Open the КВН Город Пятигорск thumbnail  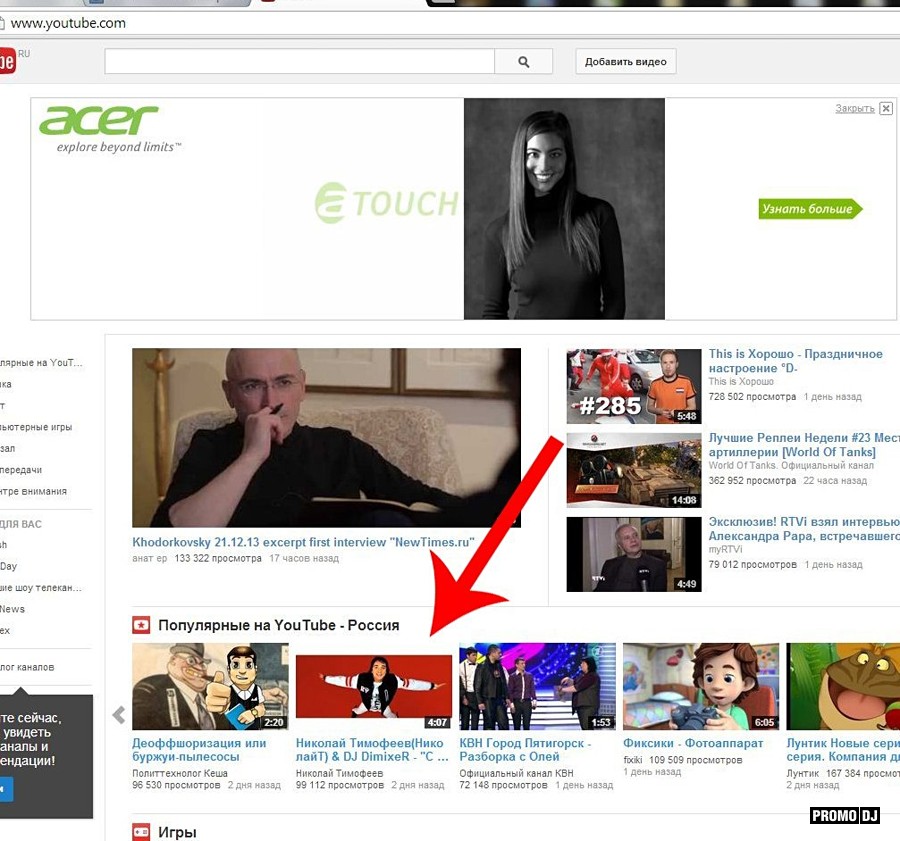click(x=537, y=686)
